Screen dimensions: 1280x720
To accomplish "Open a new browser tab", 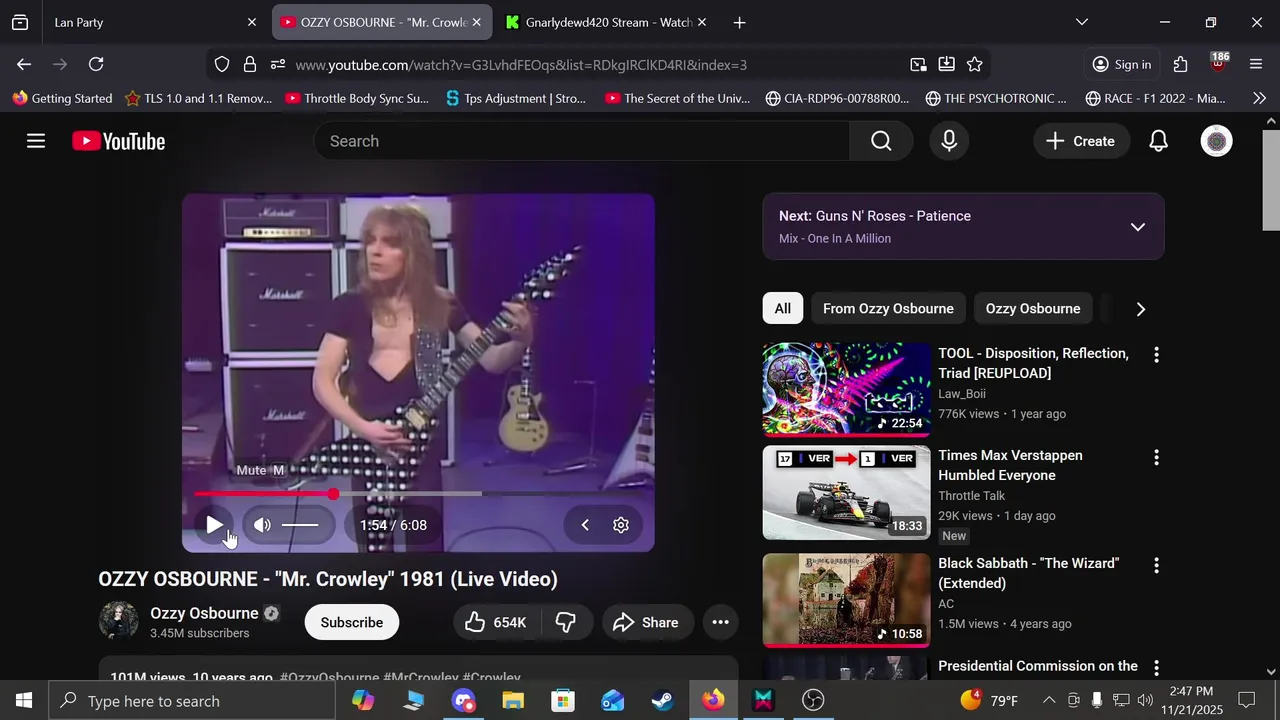I will pos(739,22).
